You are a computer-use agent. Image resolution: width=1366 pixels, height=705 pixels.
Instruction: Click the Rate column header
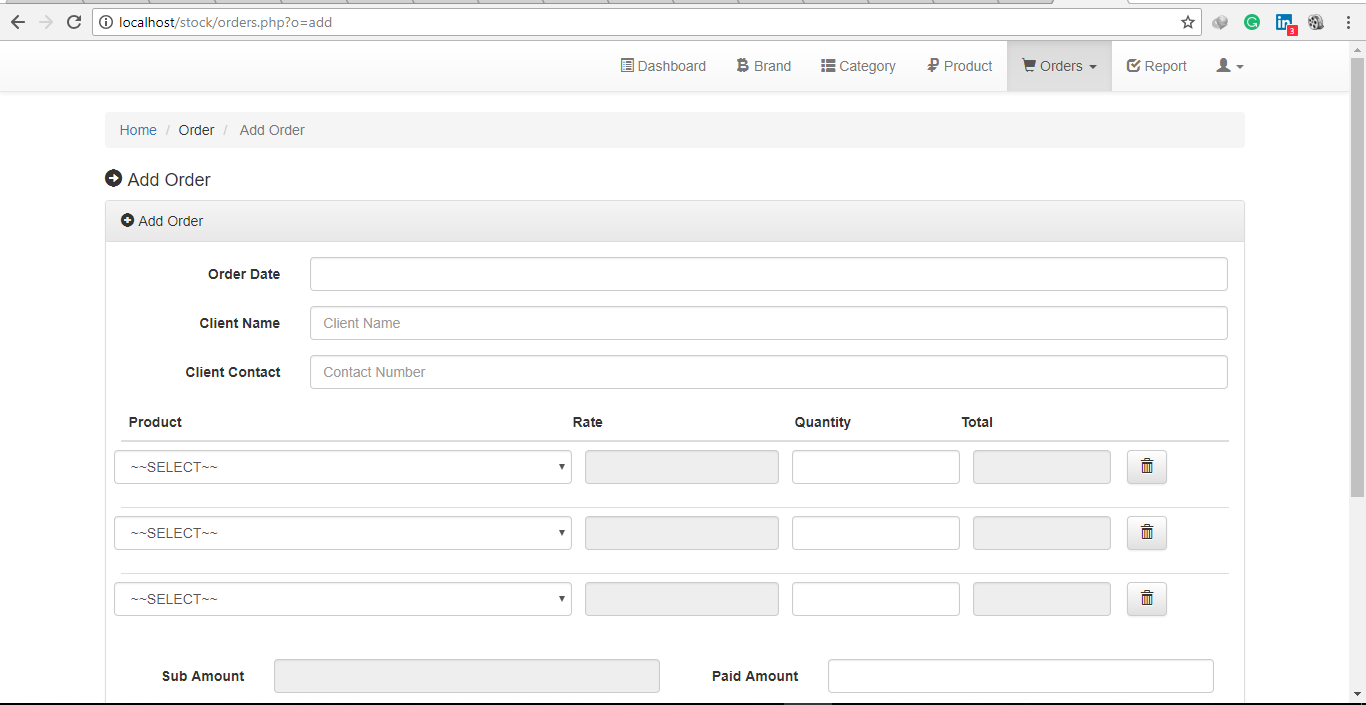[x=588, y=422]
